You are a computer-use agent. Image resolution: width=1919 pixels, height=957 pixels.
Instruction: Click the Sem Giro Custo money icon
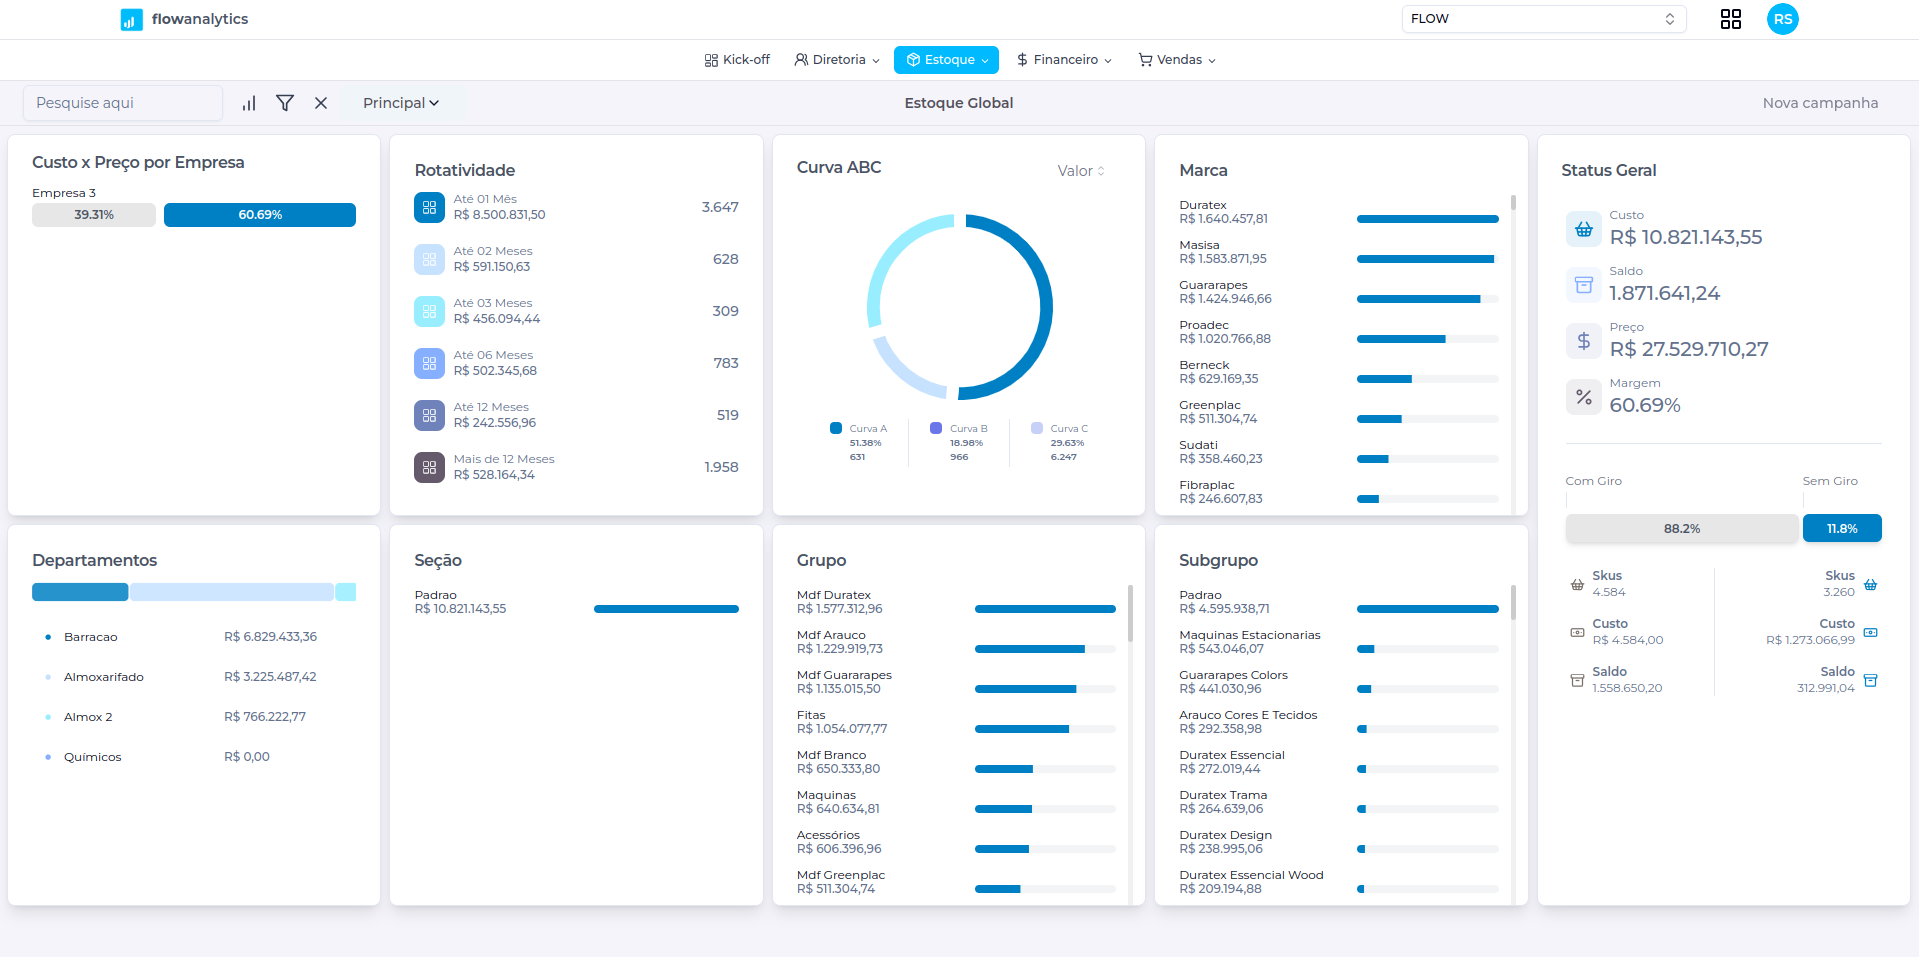[x=1871, y=632]
